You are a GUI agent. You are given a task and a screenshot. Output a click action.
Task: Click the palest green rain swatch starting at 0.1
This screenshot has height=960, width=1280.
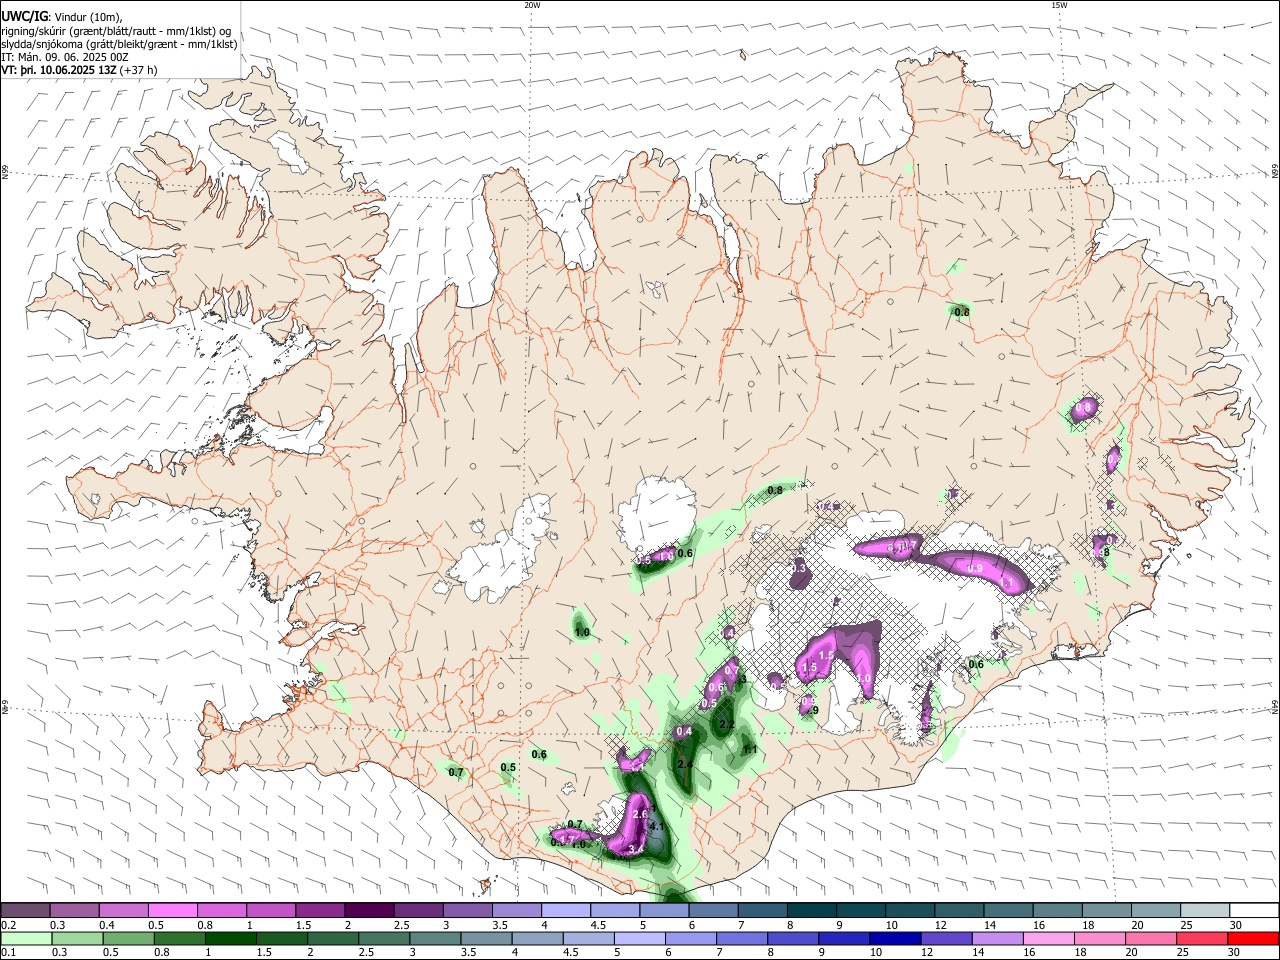pos(27,938)
